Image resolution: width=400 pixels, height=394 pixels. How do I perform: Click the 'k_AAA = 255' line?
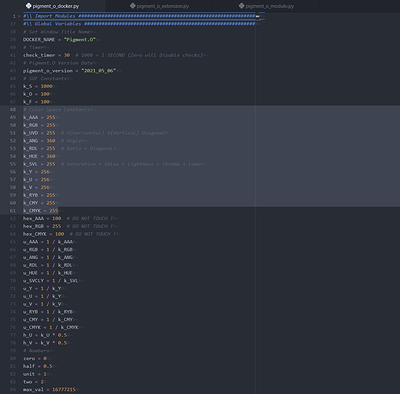click(x=39, y=117)
